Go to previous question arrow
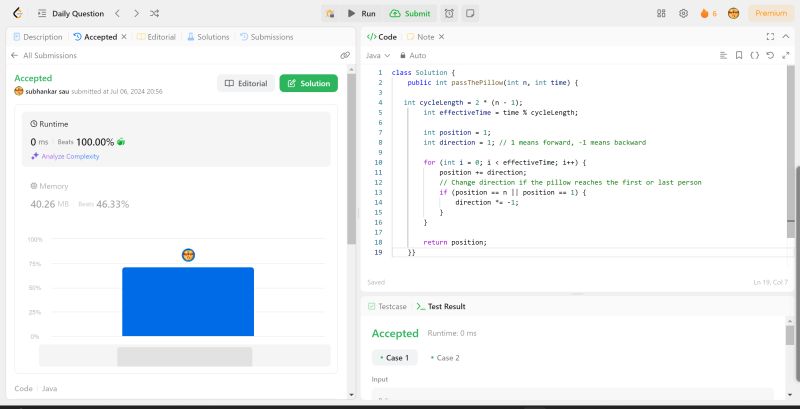This screenshot has height=409, width=800. tap(117, 14)
